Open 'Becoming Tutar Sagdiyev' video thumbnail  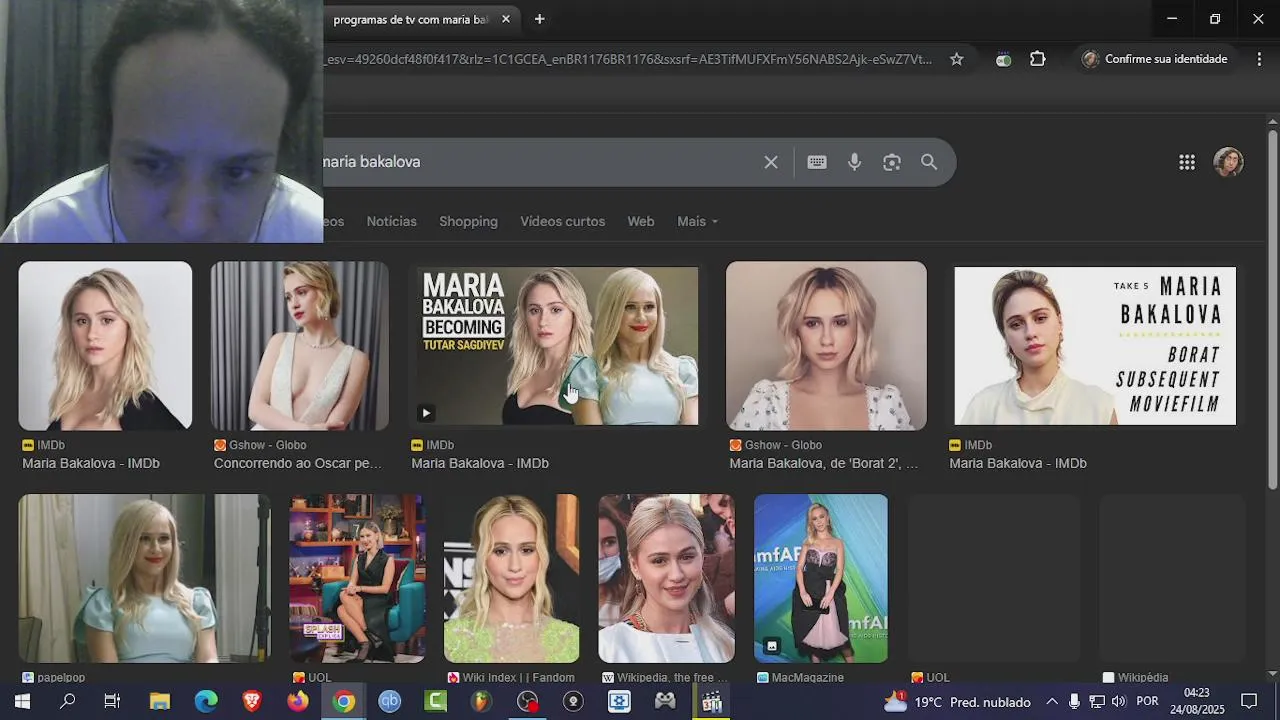point(556,346)
